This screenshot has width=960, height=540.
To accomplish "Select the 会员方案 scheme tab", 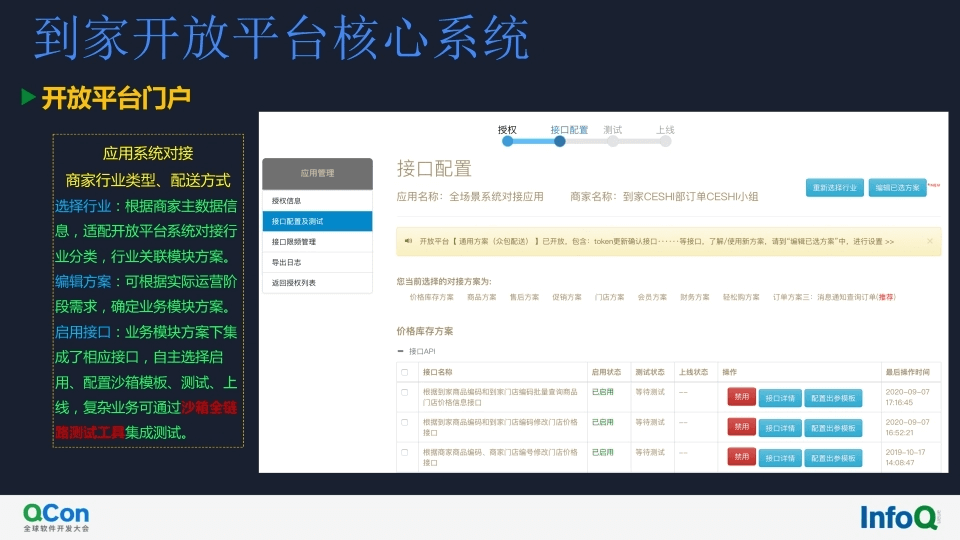I will click(x=652, y=297).
